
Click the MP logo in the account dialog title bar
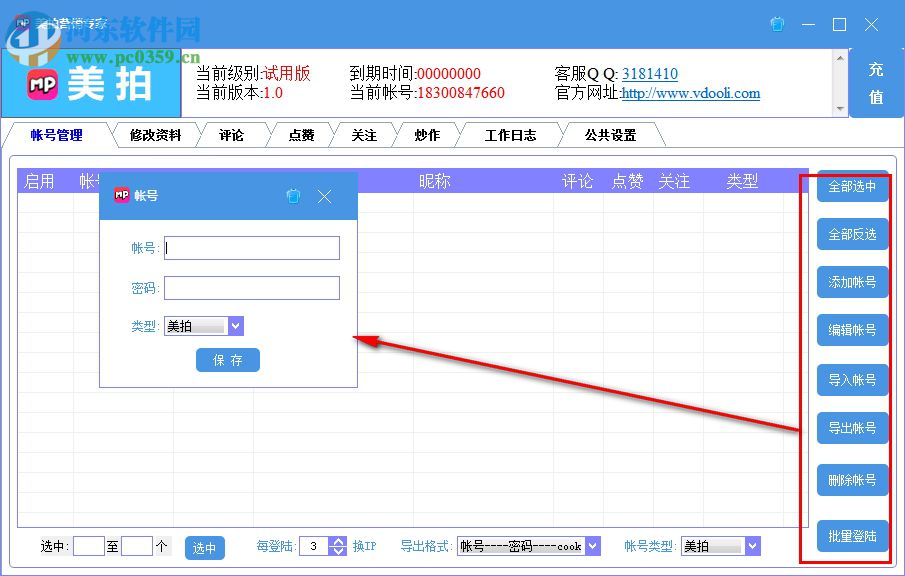point(122,196)
